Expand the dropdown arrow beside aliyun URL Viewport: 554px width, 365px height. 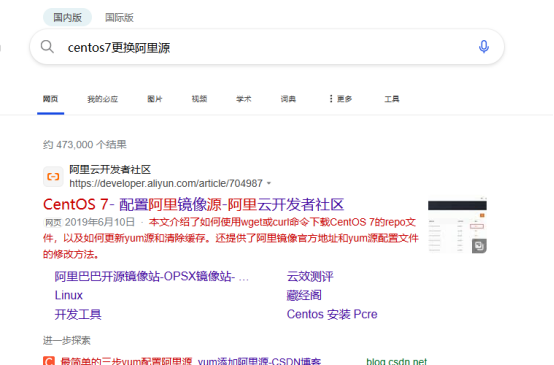click(269, 183)
